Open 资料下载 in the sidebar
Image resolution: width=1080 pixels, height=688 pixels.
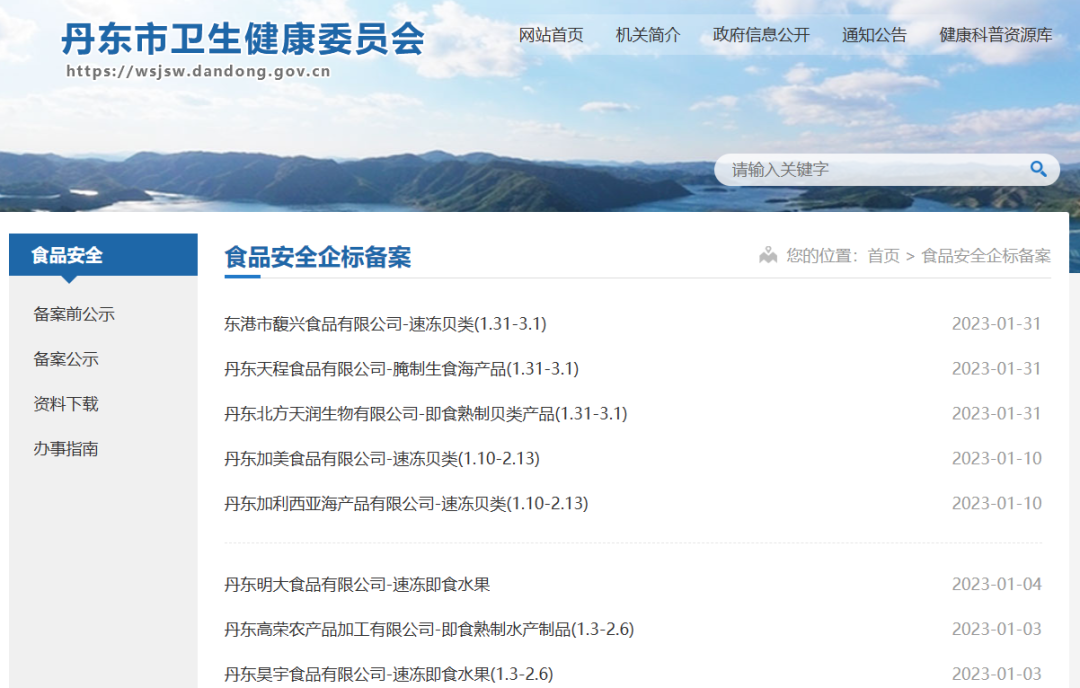pos(66,404)
